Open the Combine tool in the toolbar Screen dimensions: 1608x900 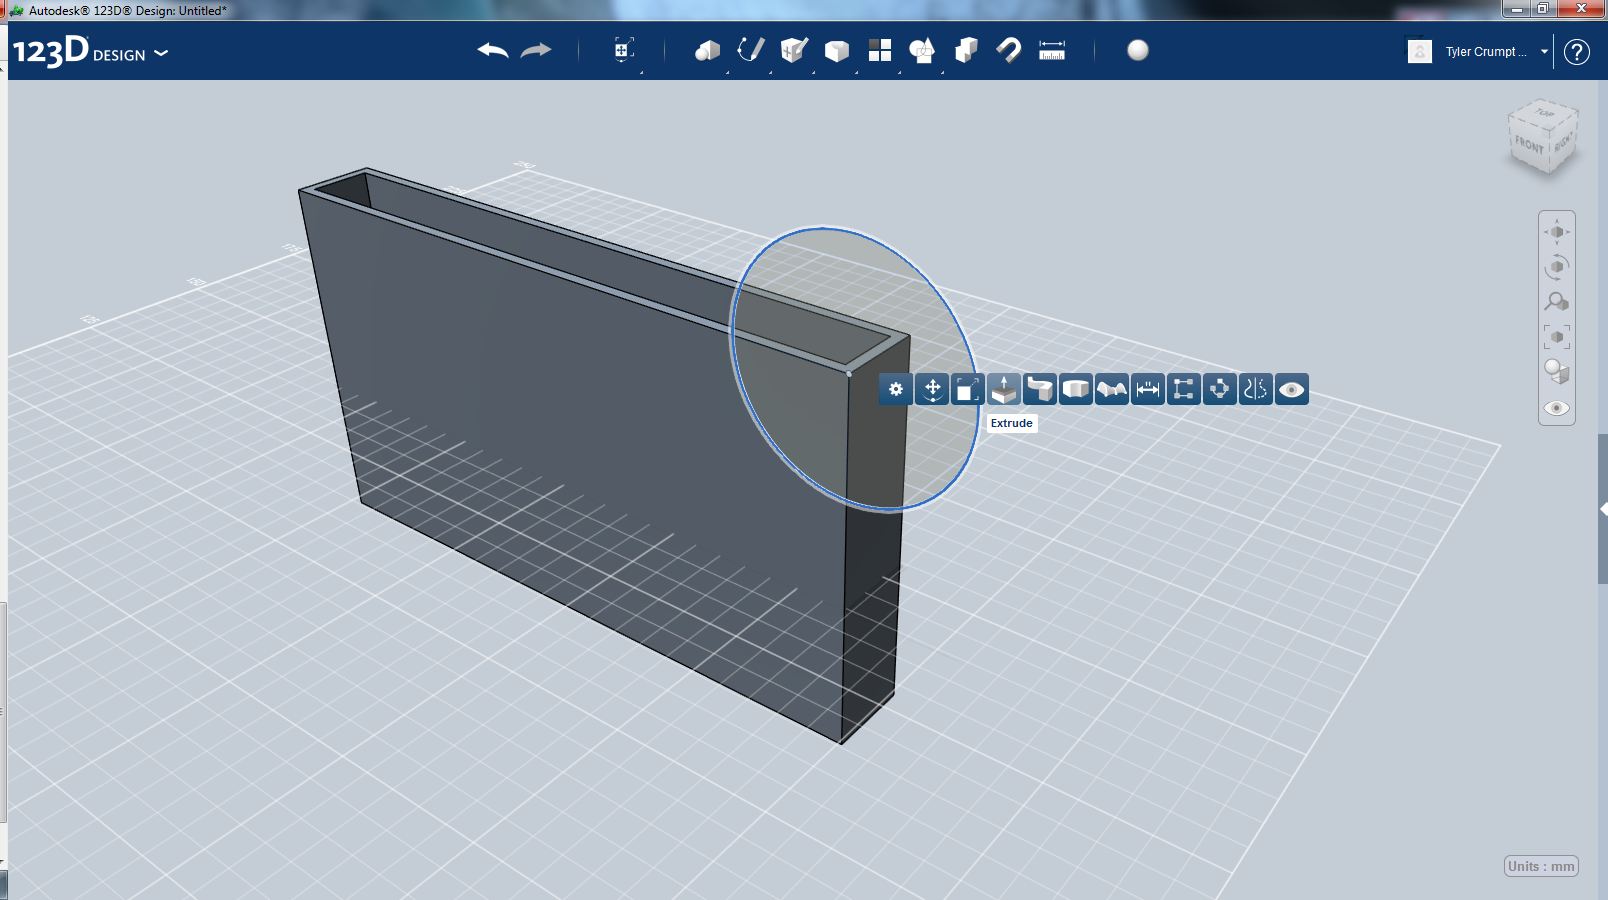[x=966, y=50]
